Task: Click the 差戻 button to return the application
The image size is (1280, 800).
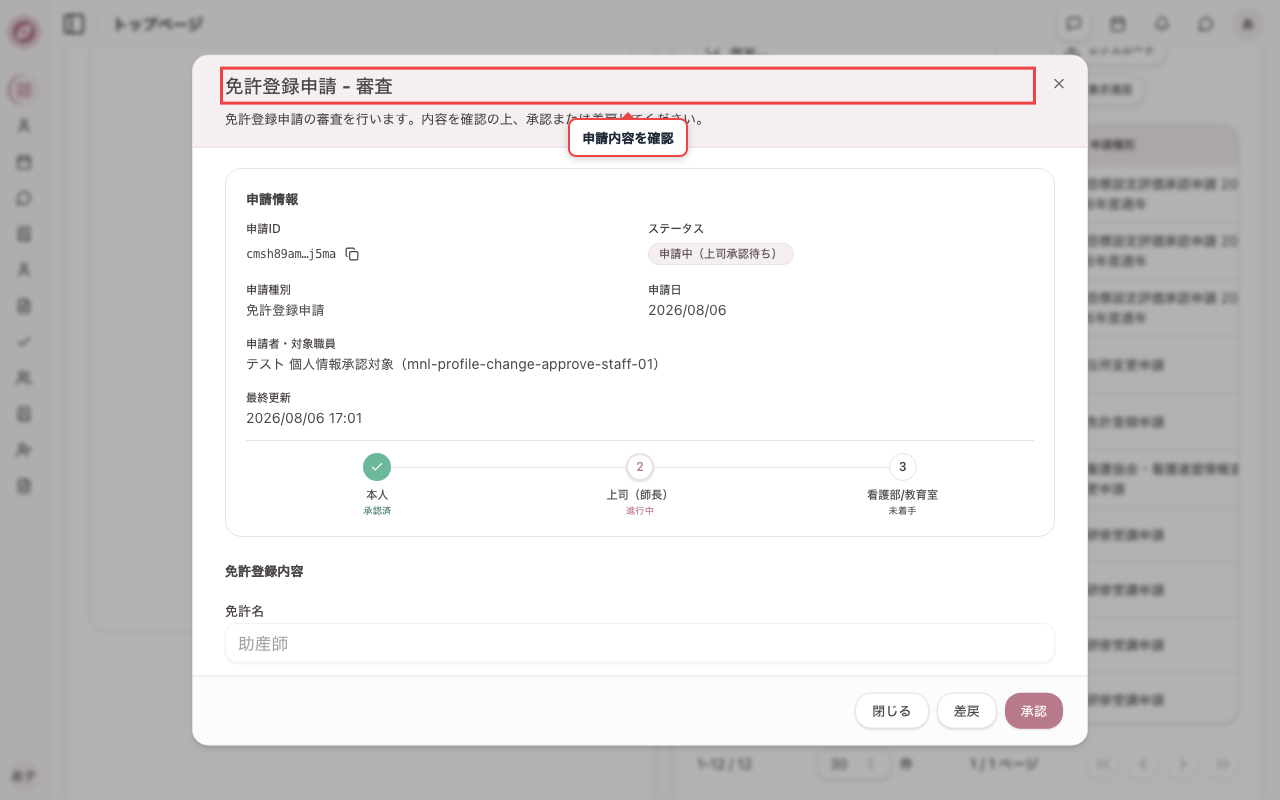Action: coord(966,711)
